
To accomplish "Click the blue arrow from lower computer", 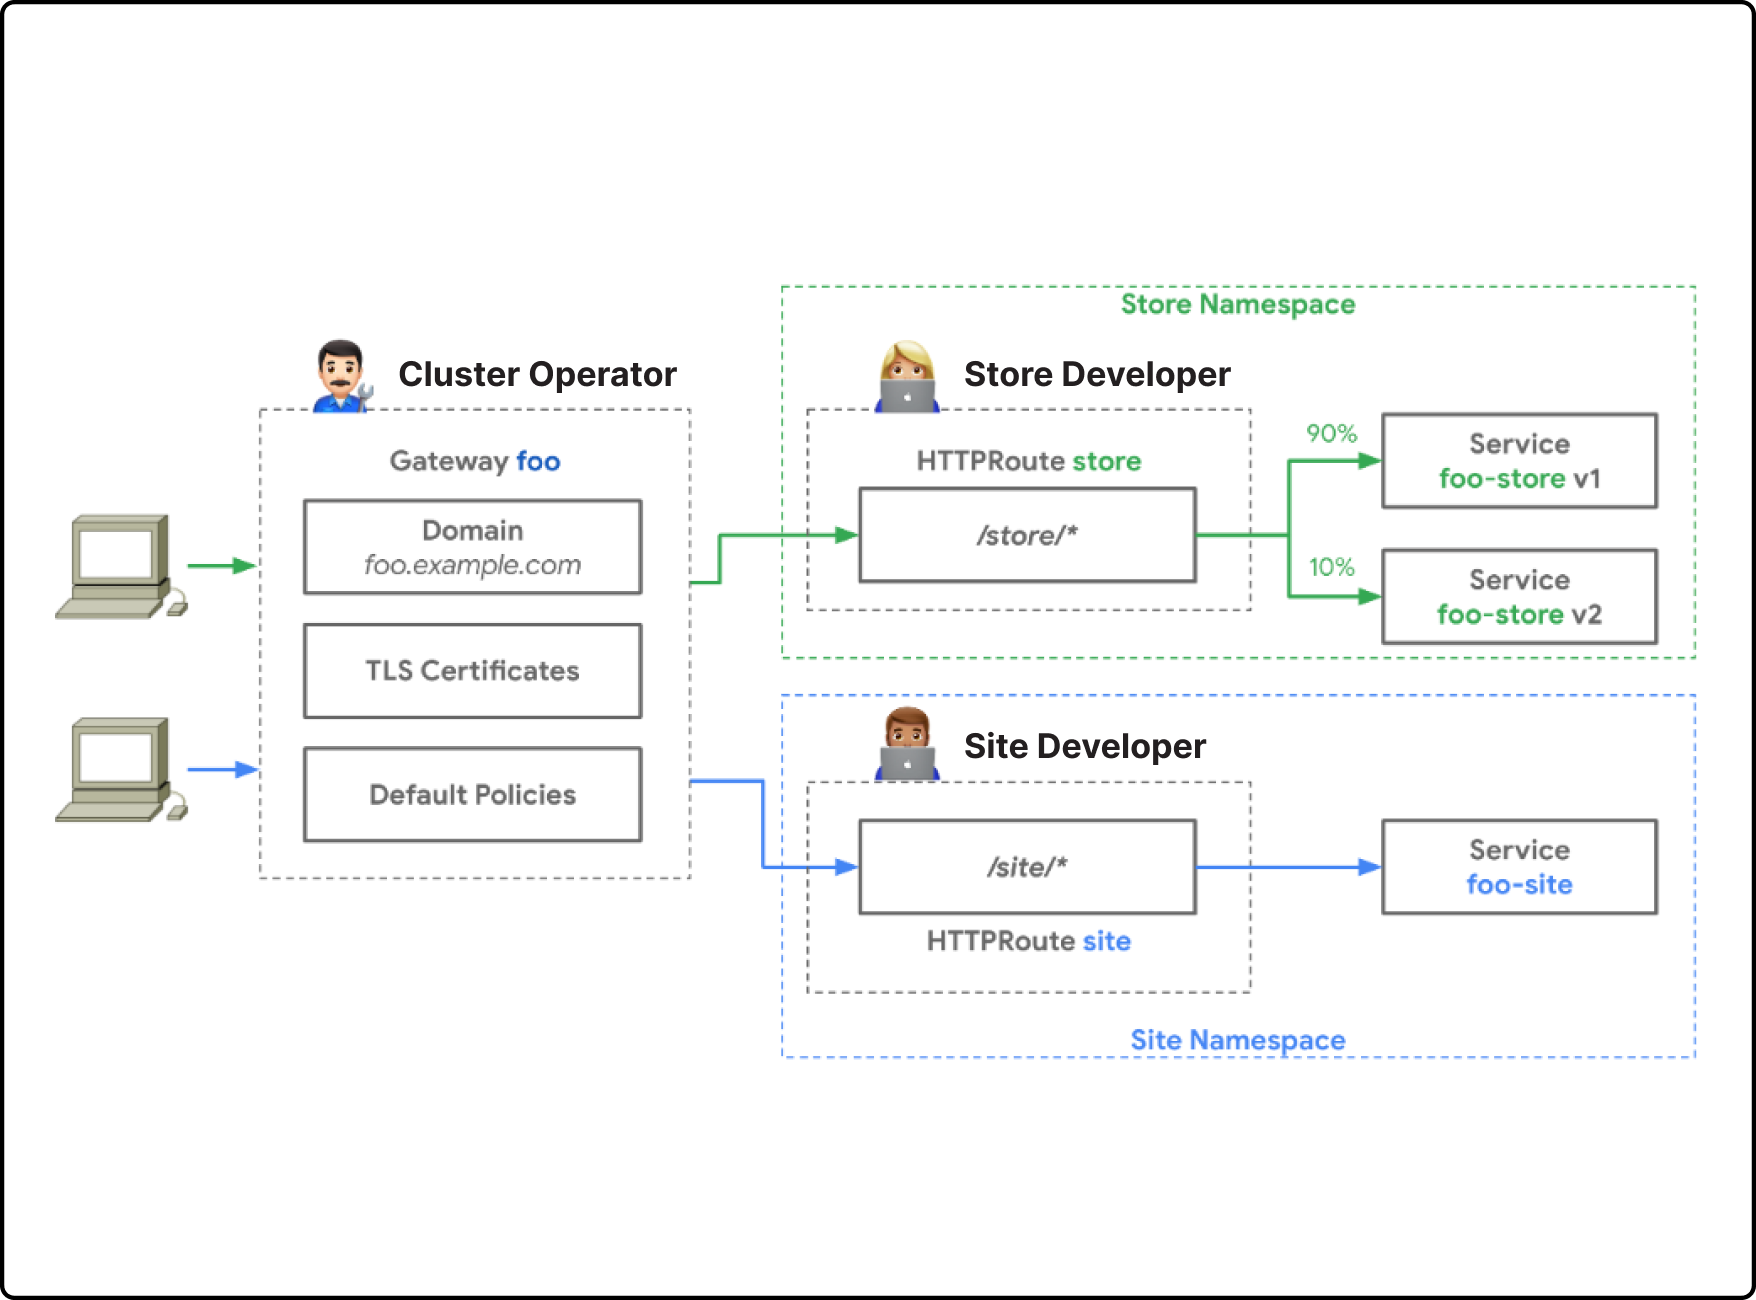I will (x=222, y=770).
